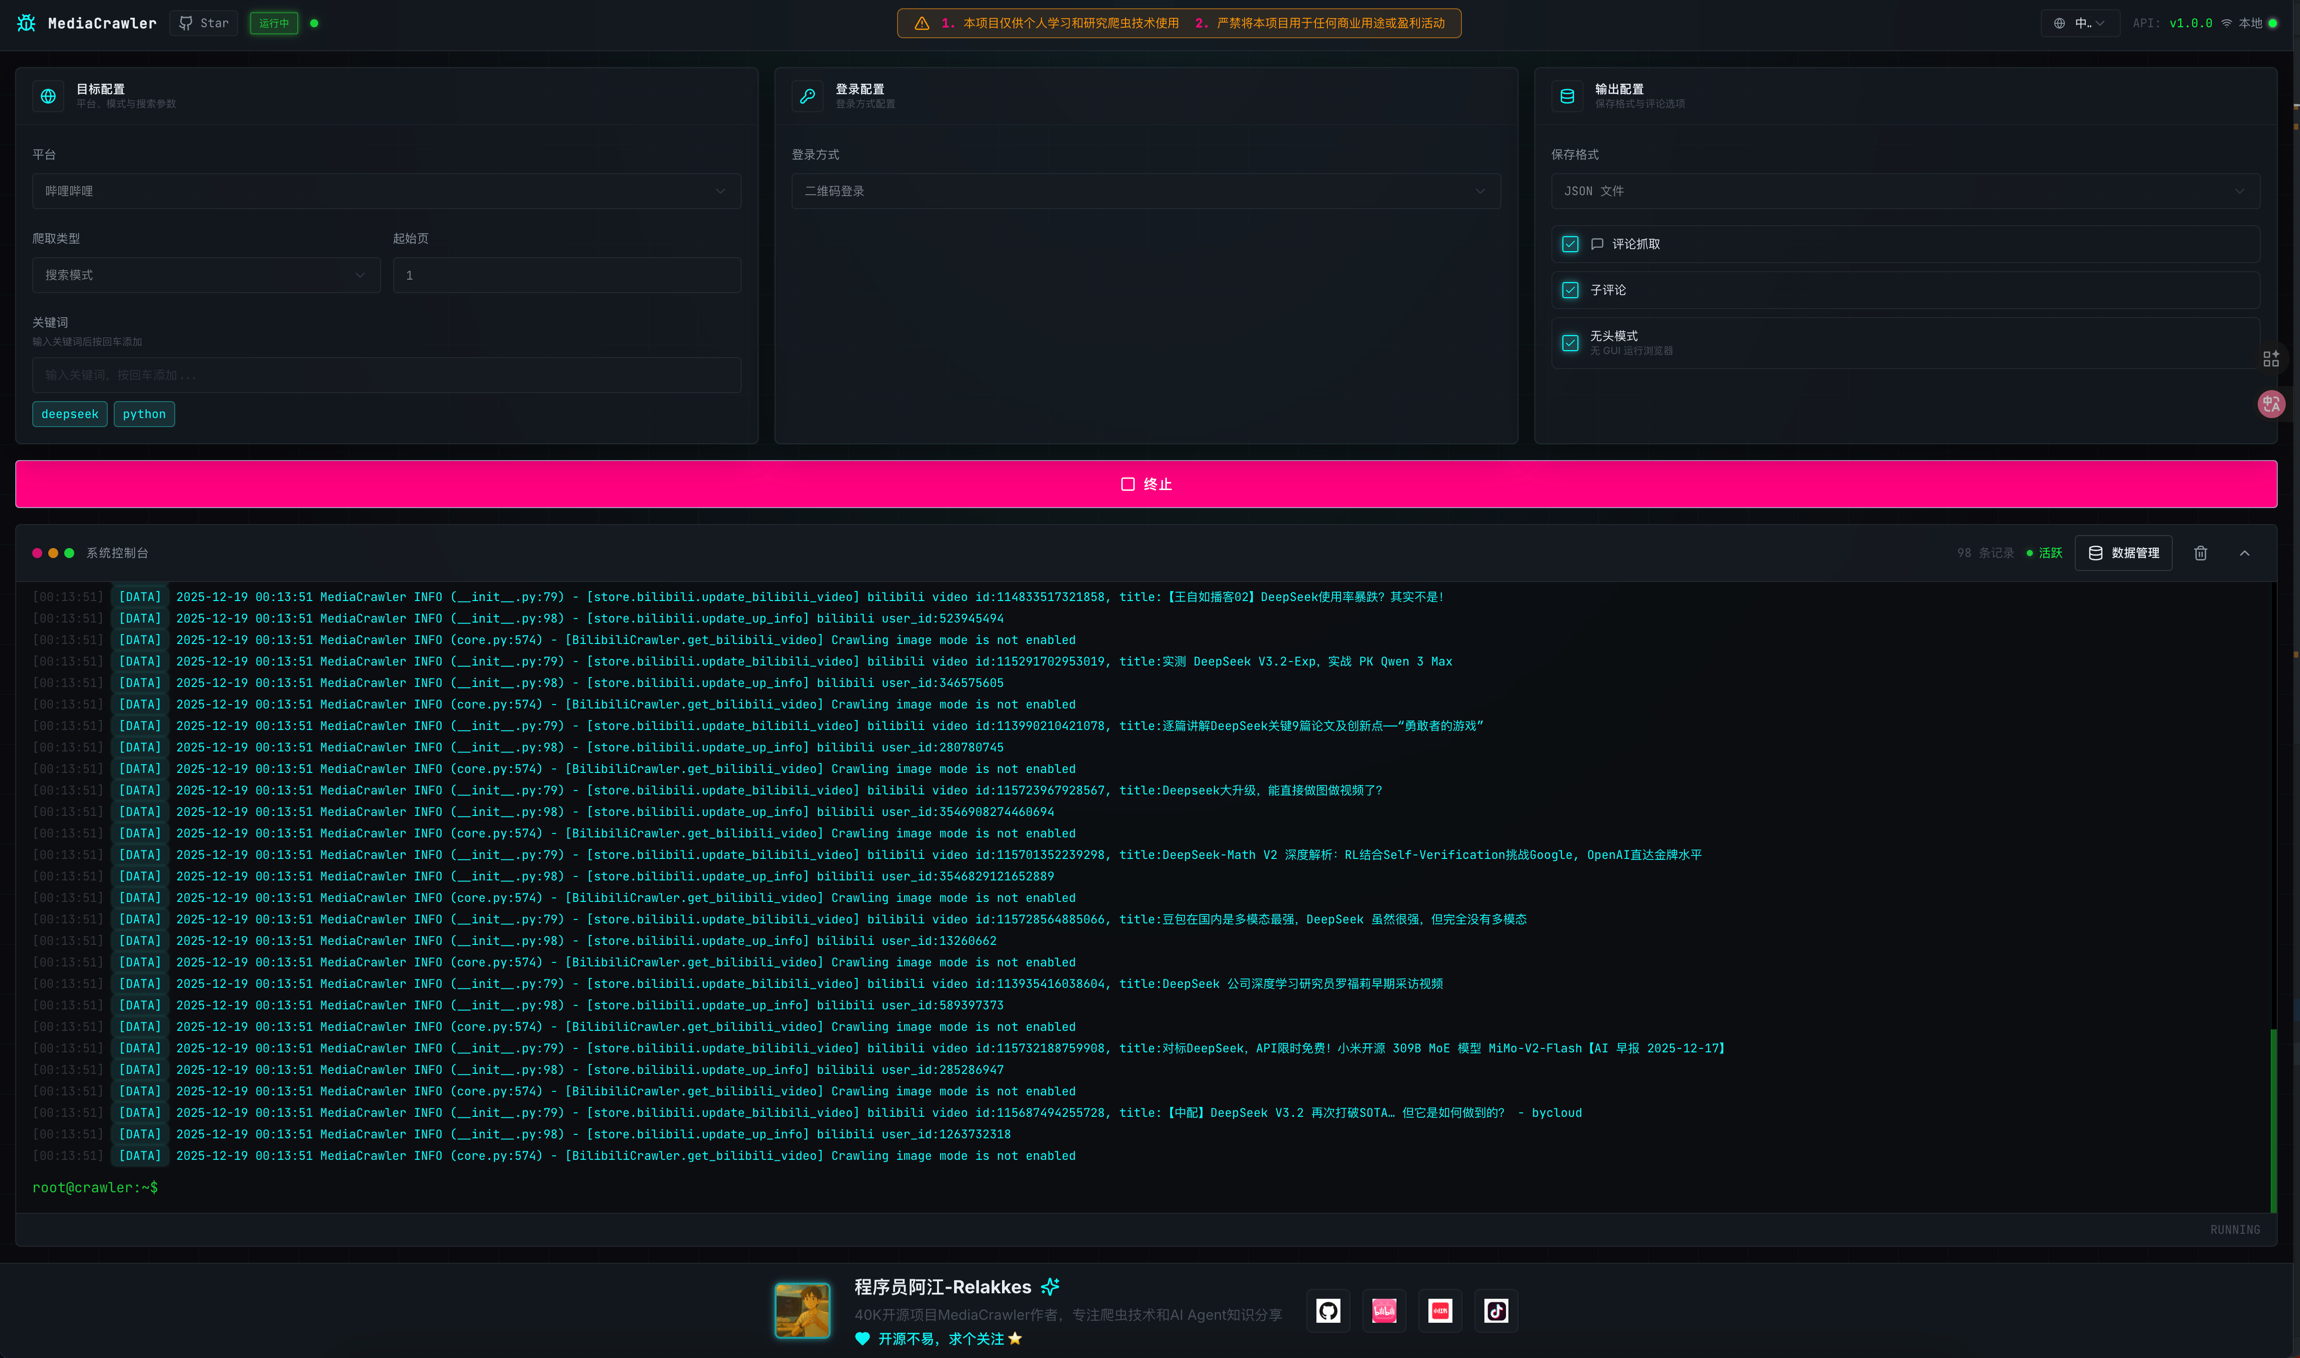Click the green 运行中 status badge
The width and height of the screenshot is (2300, 1358).
pos(273,22)
